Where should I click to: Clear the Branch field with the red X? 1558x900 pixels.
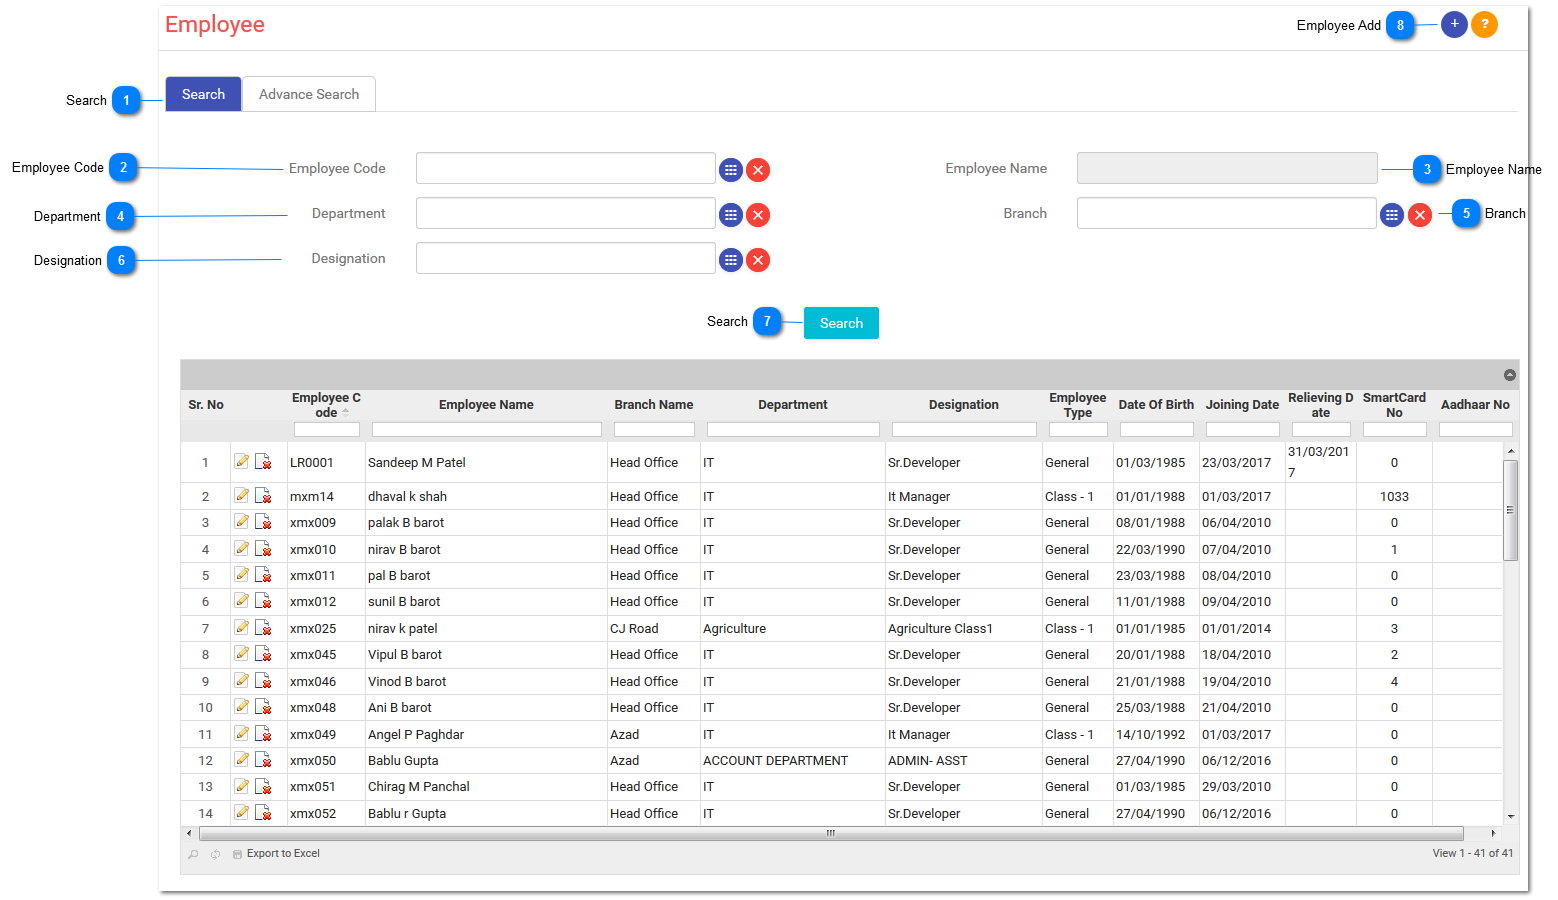1420,215
